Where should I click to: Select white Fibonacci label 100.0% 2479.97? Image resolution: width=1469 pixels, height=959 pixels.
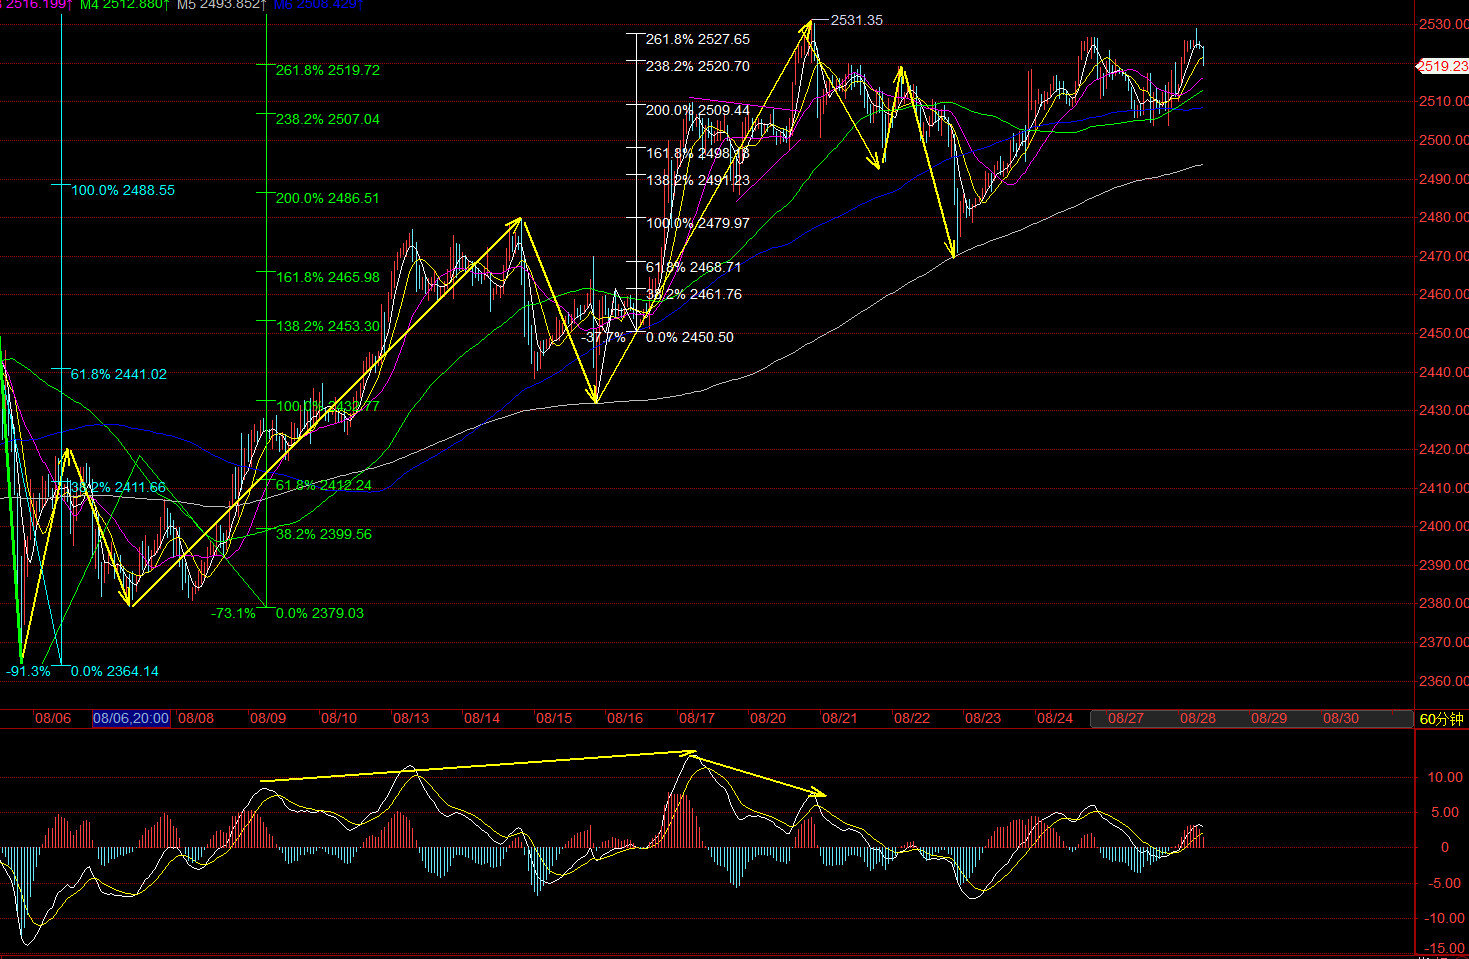pos(697,223)
